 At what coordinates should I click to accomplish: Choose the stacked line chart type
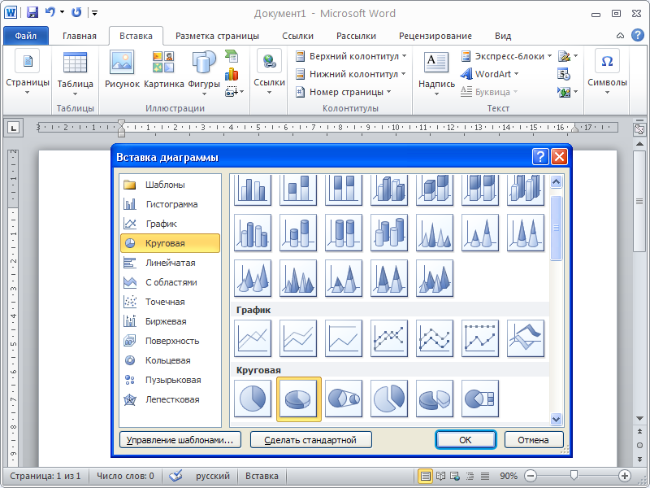[x=298, y=338]
